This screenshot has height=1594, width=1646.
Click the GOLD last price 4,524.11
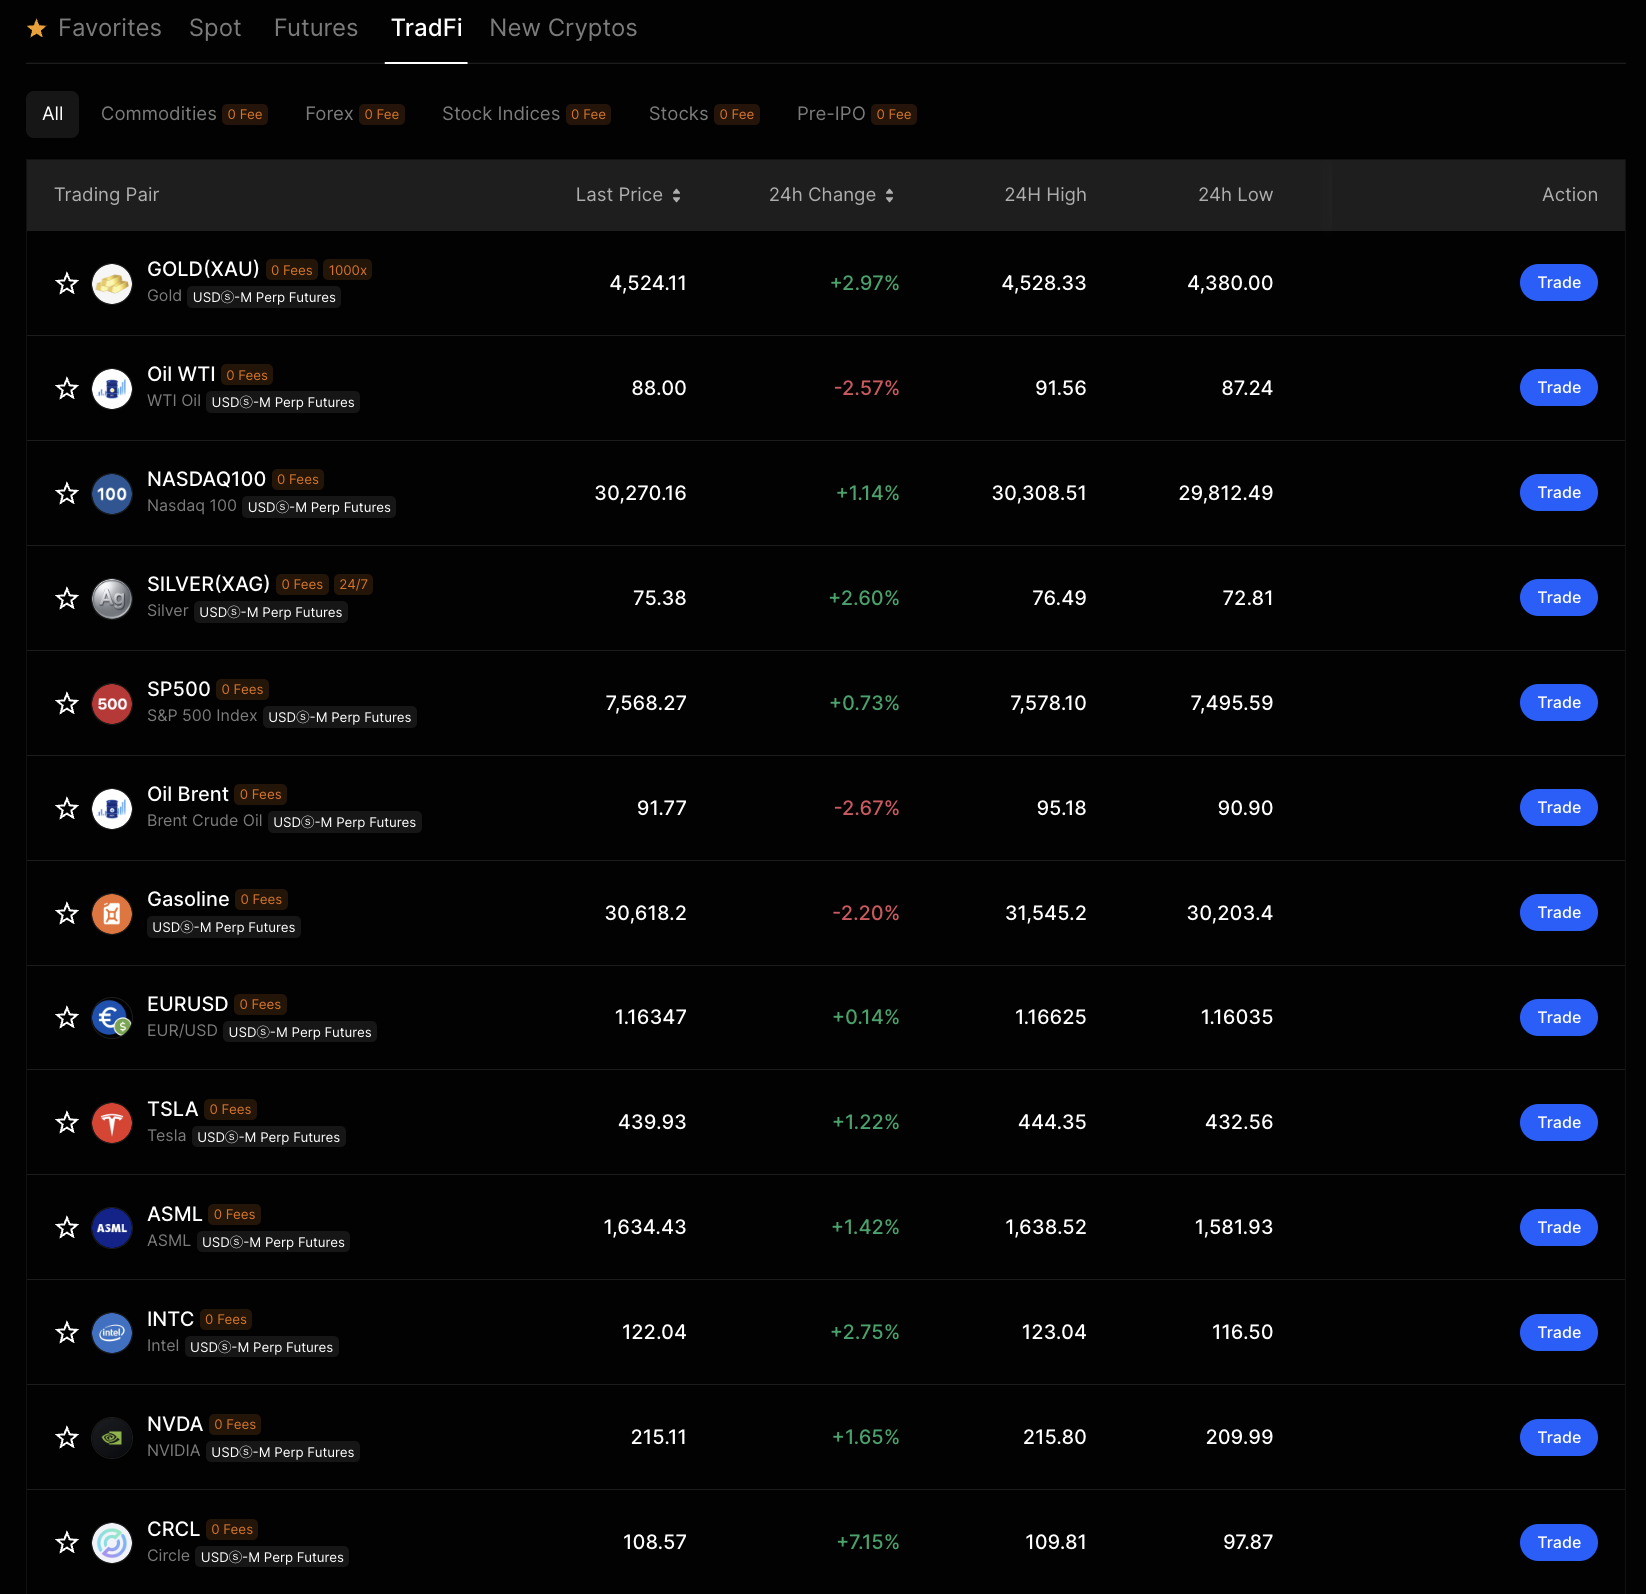click(x=648, y=283)
